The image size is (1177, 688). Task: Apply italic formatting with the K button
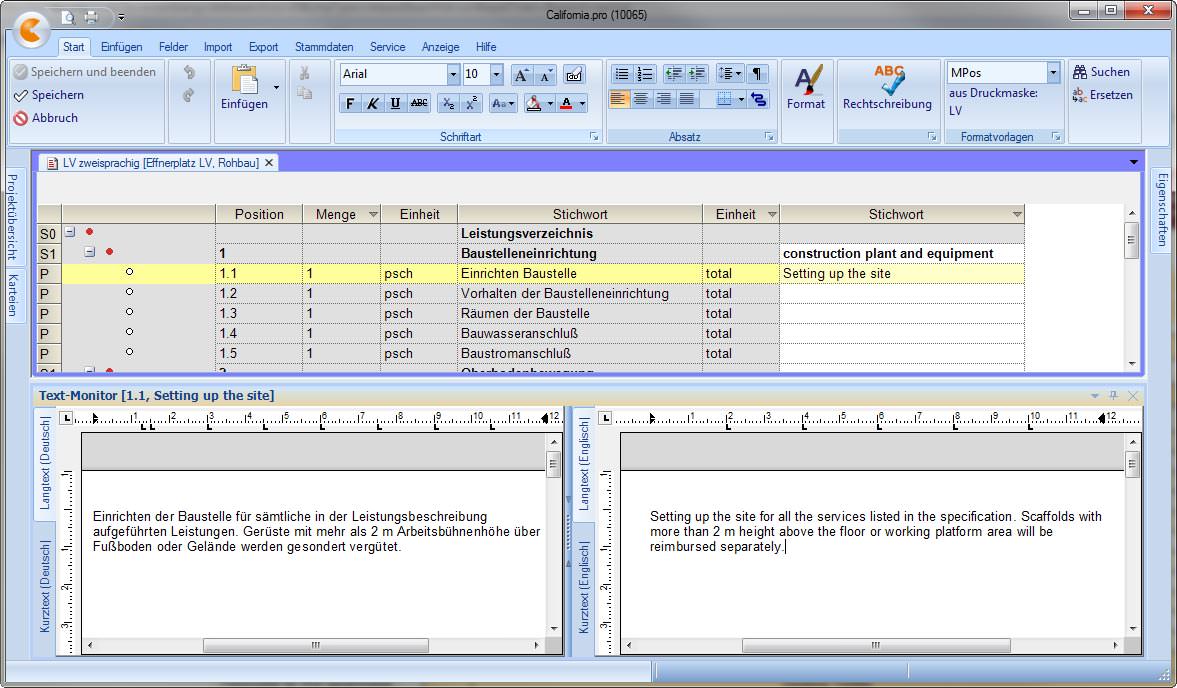[x=372, y=104]
